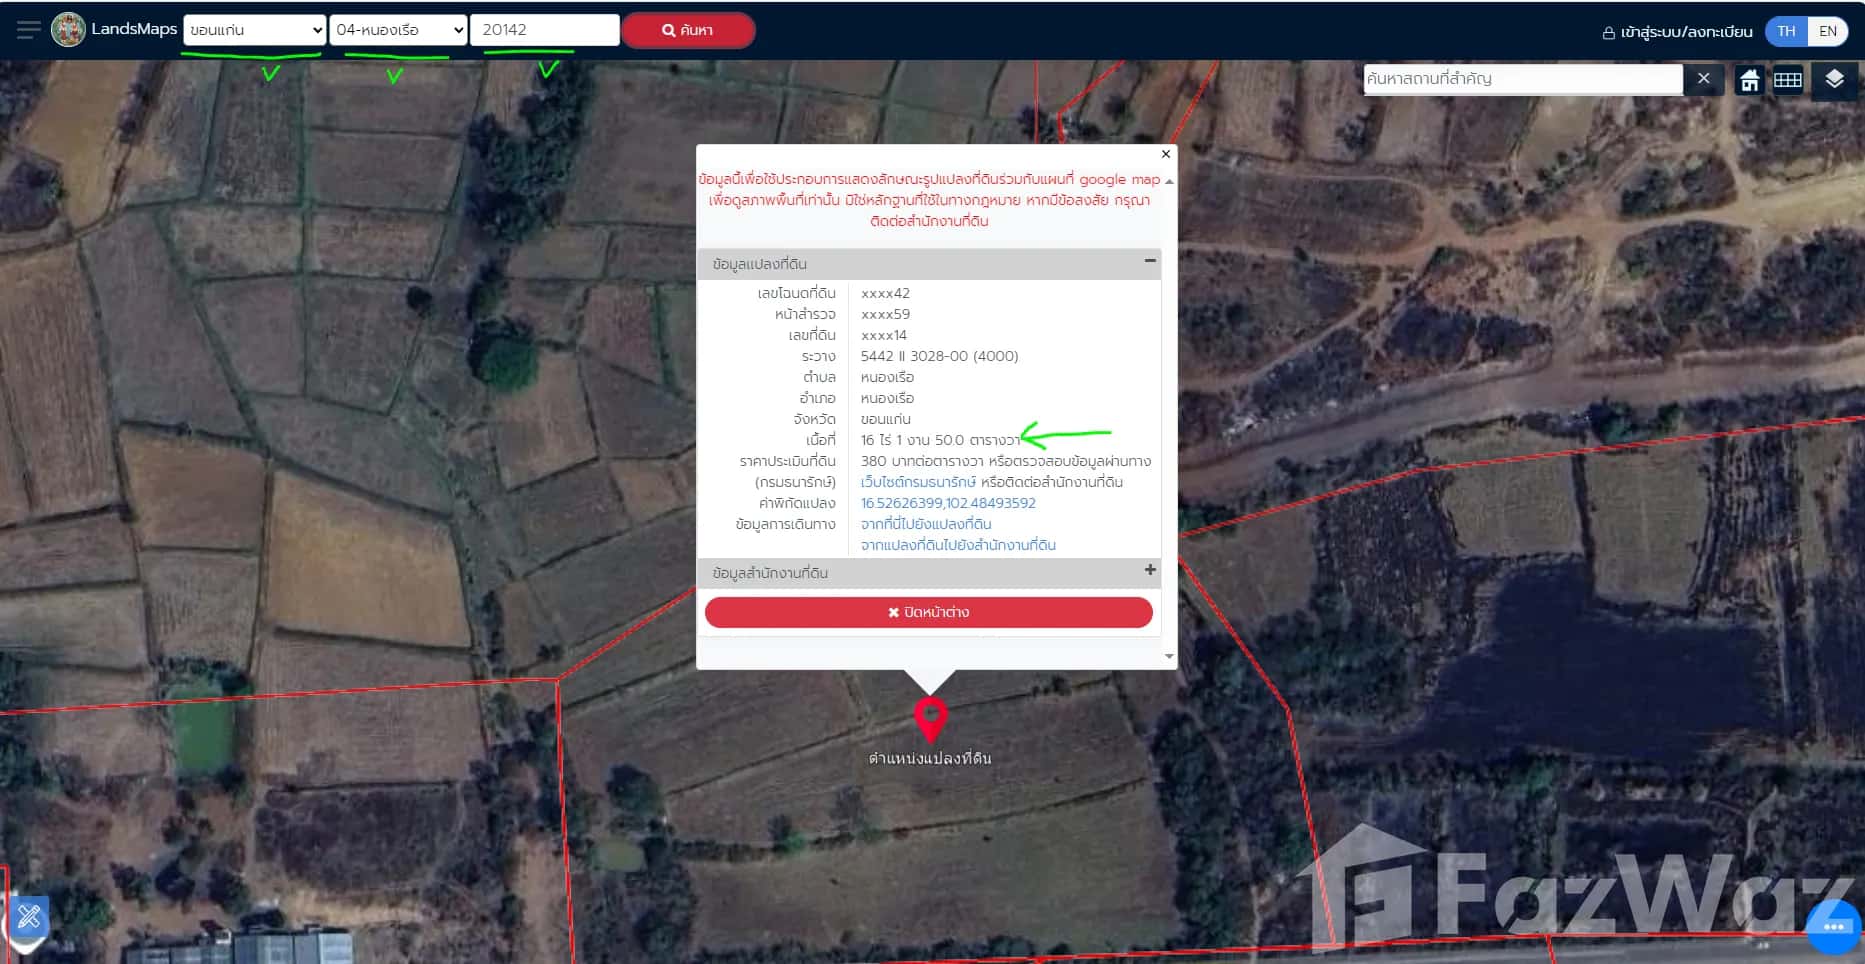
Task: Click the red land parcel location pin
Action: pos(930,718)
